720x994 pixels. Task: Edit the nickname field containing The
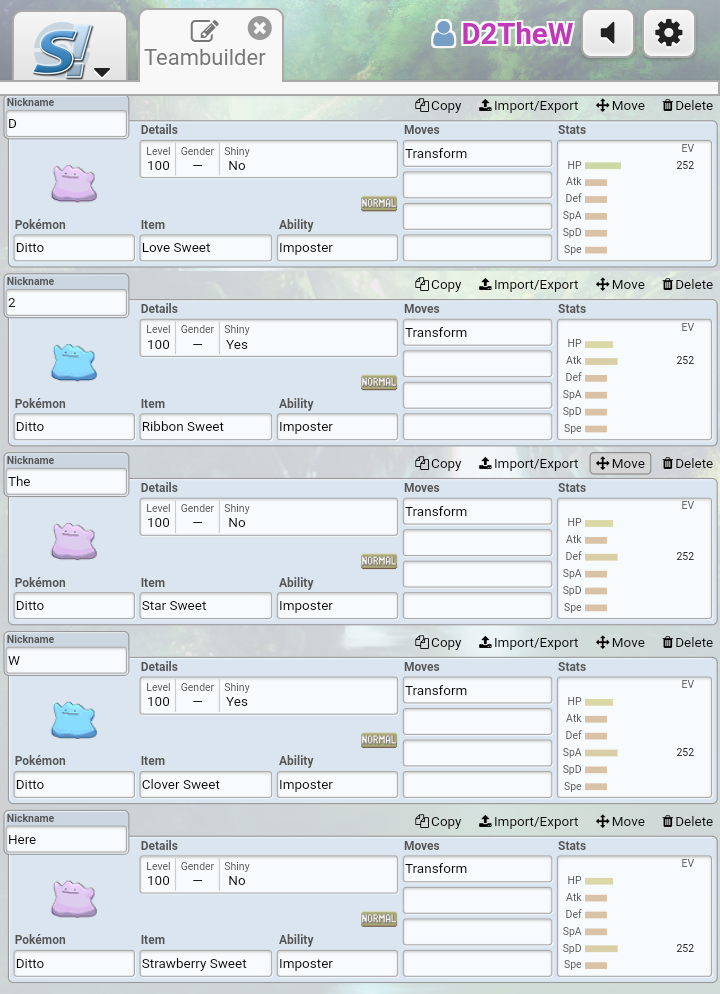point(67,481)
